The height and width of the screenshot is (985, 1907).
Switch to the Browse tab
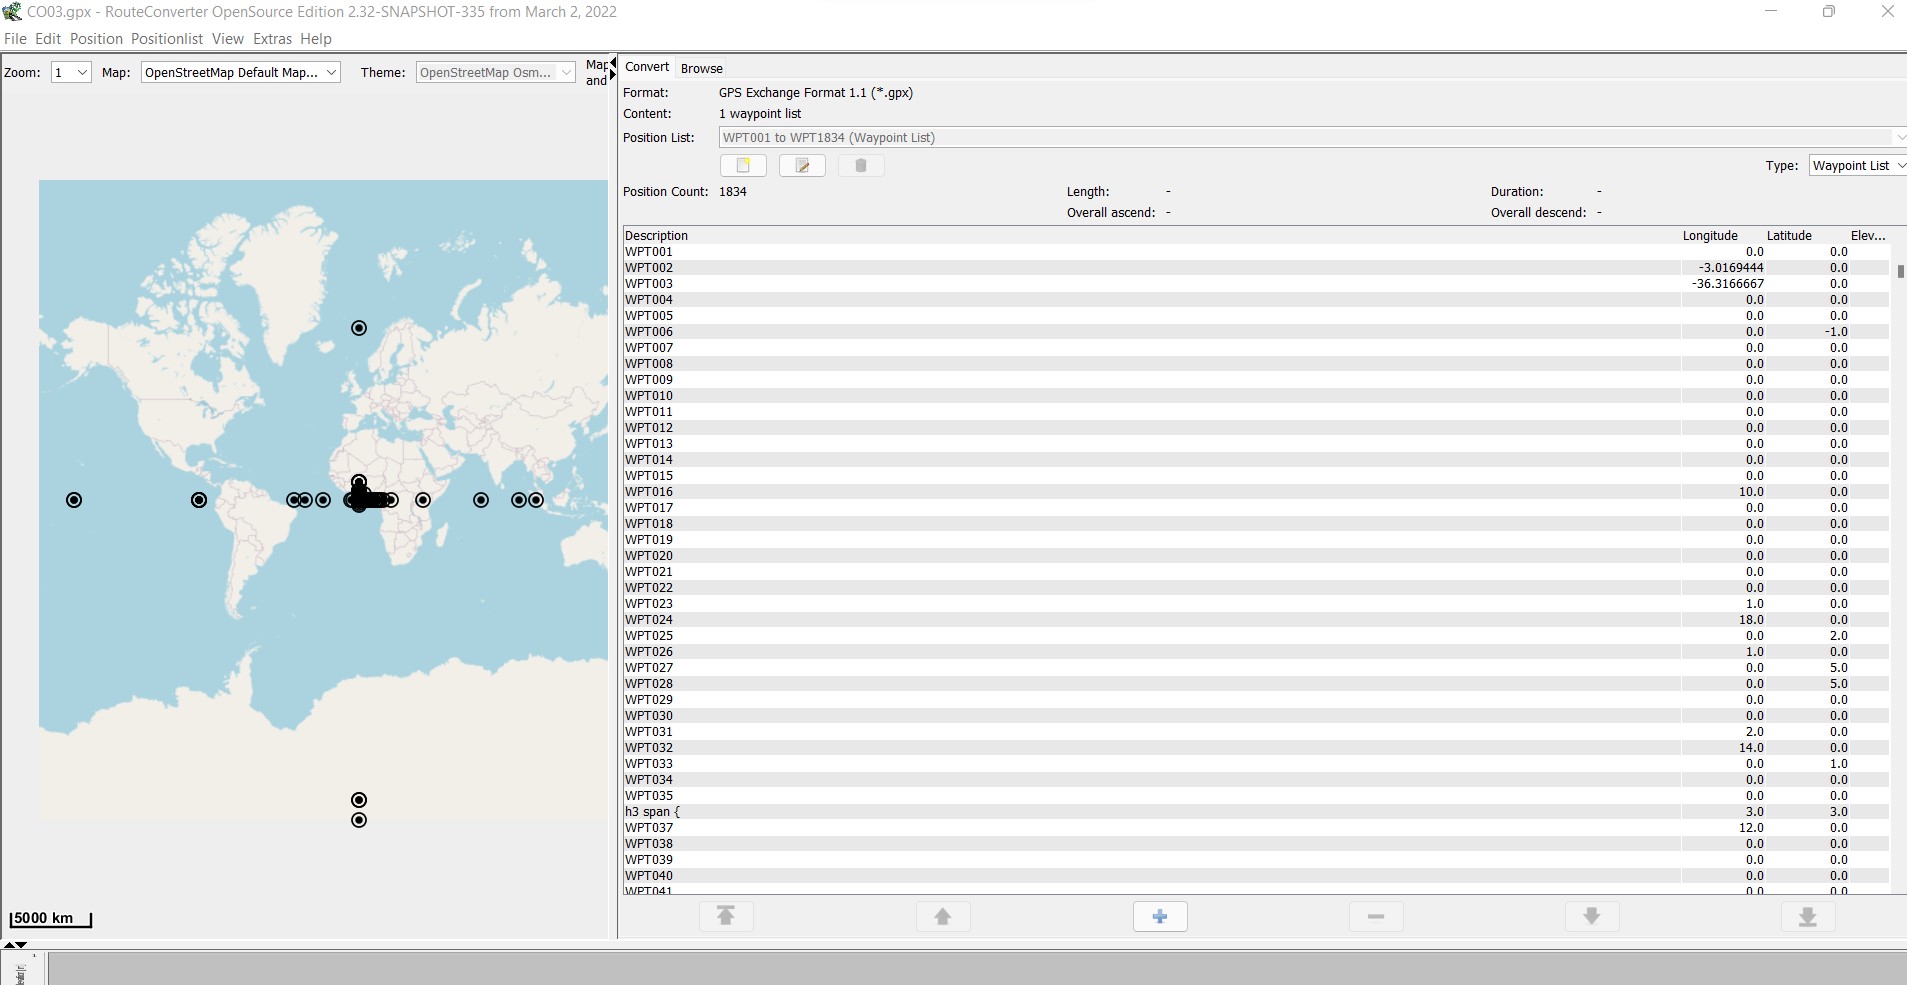[x=701, y=68]
